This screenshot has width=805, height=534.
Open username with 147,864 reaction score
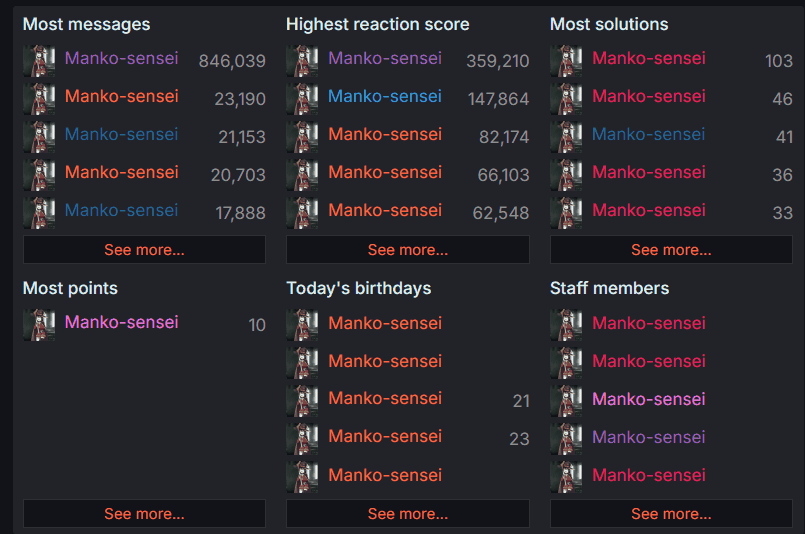click(385, 96)
